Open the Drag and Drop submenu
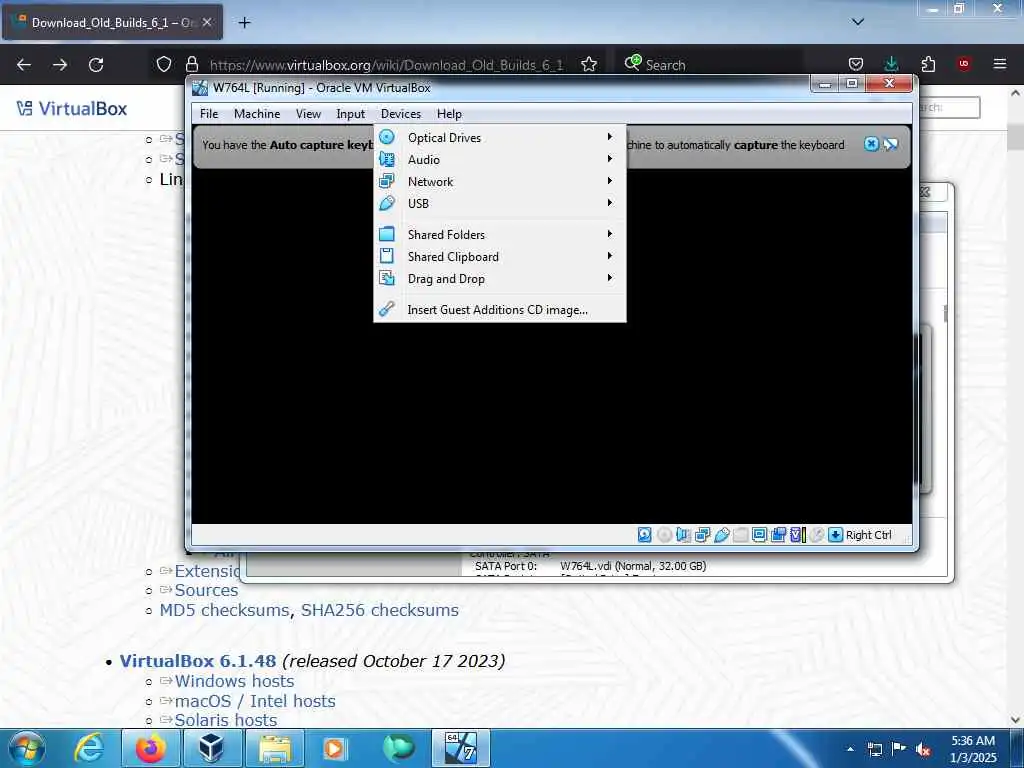1024x768 pixels. pyautogui.click(x=500, y=279)
